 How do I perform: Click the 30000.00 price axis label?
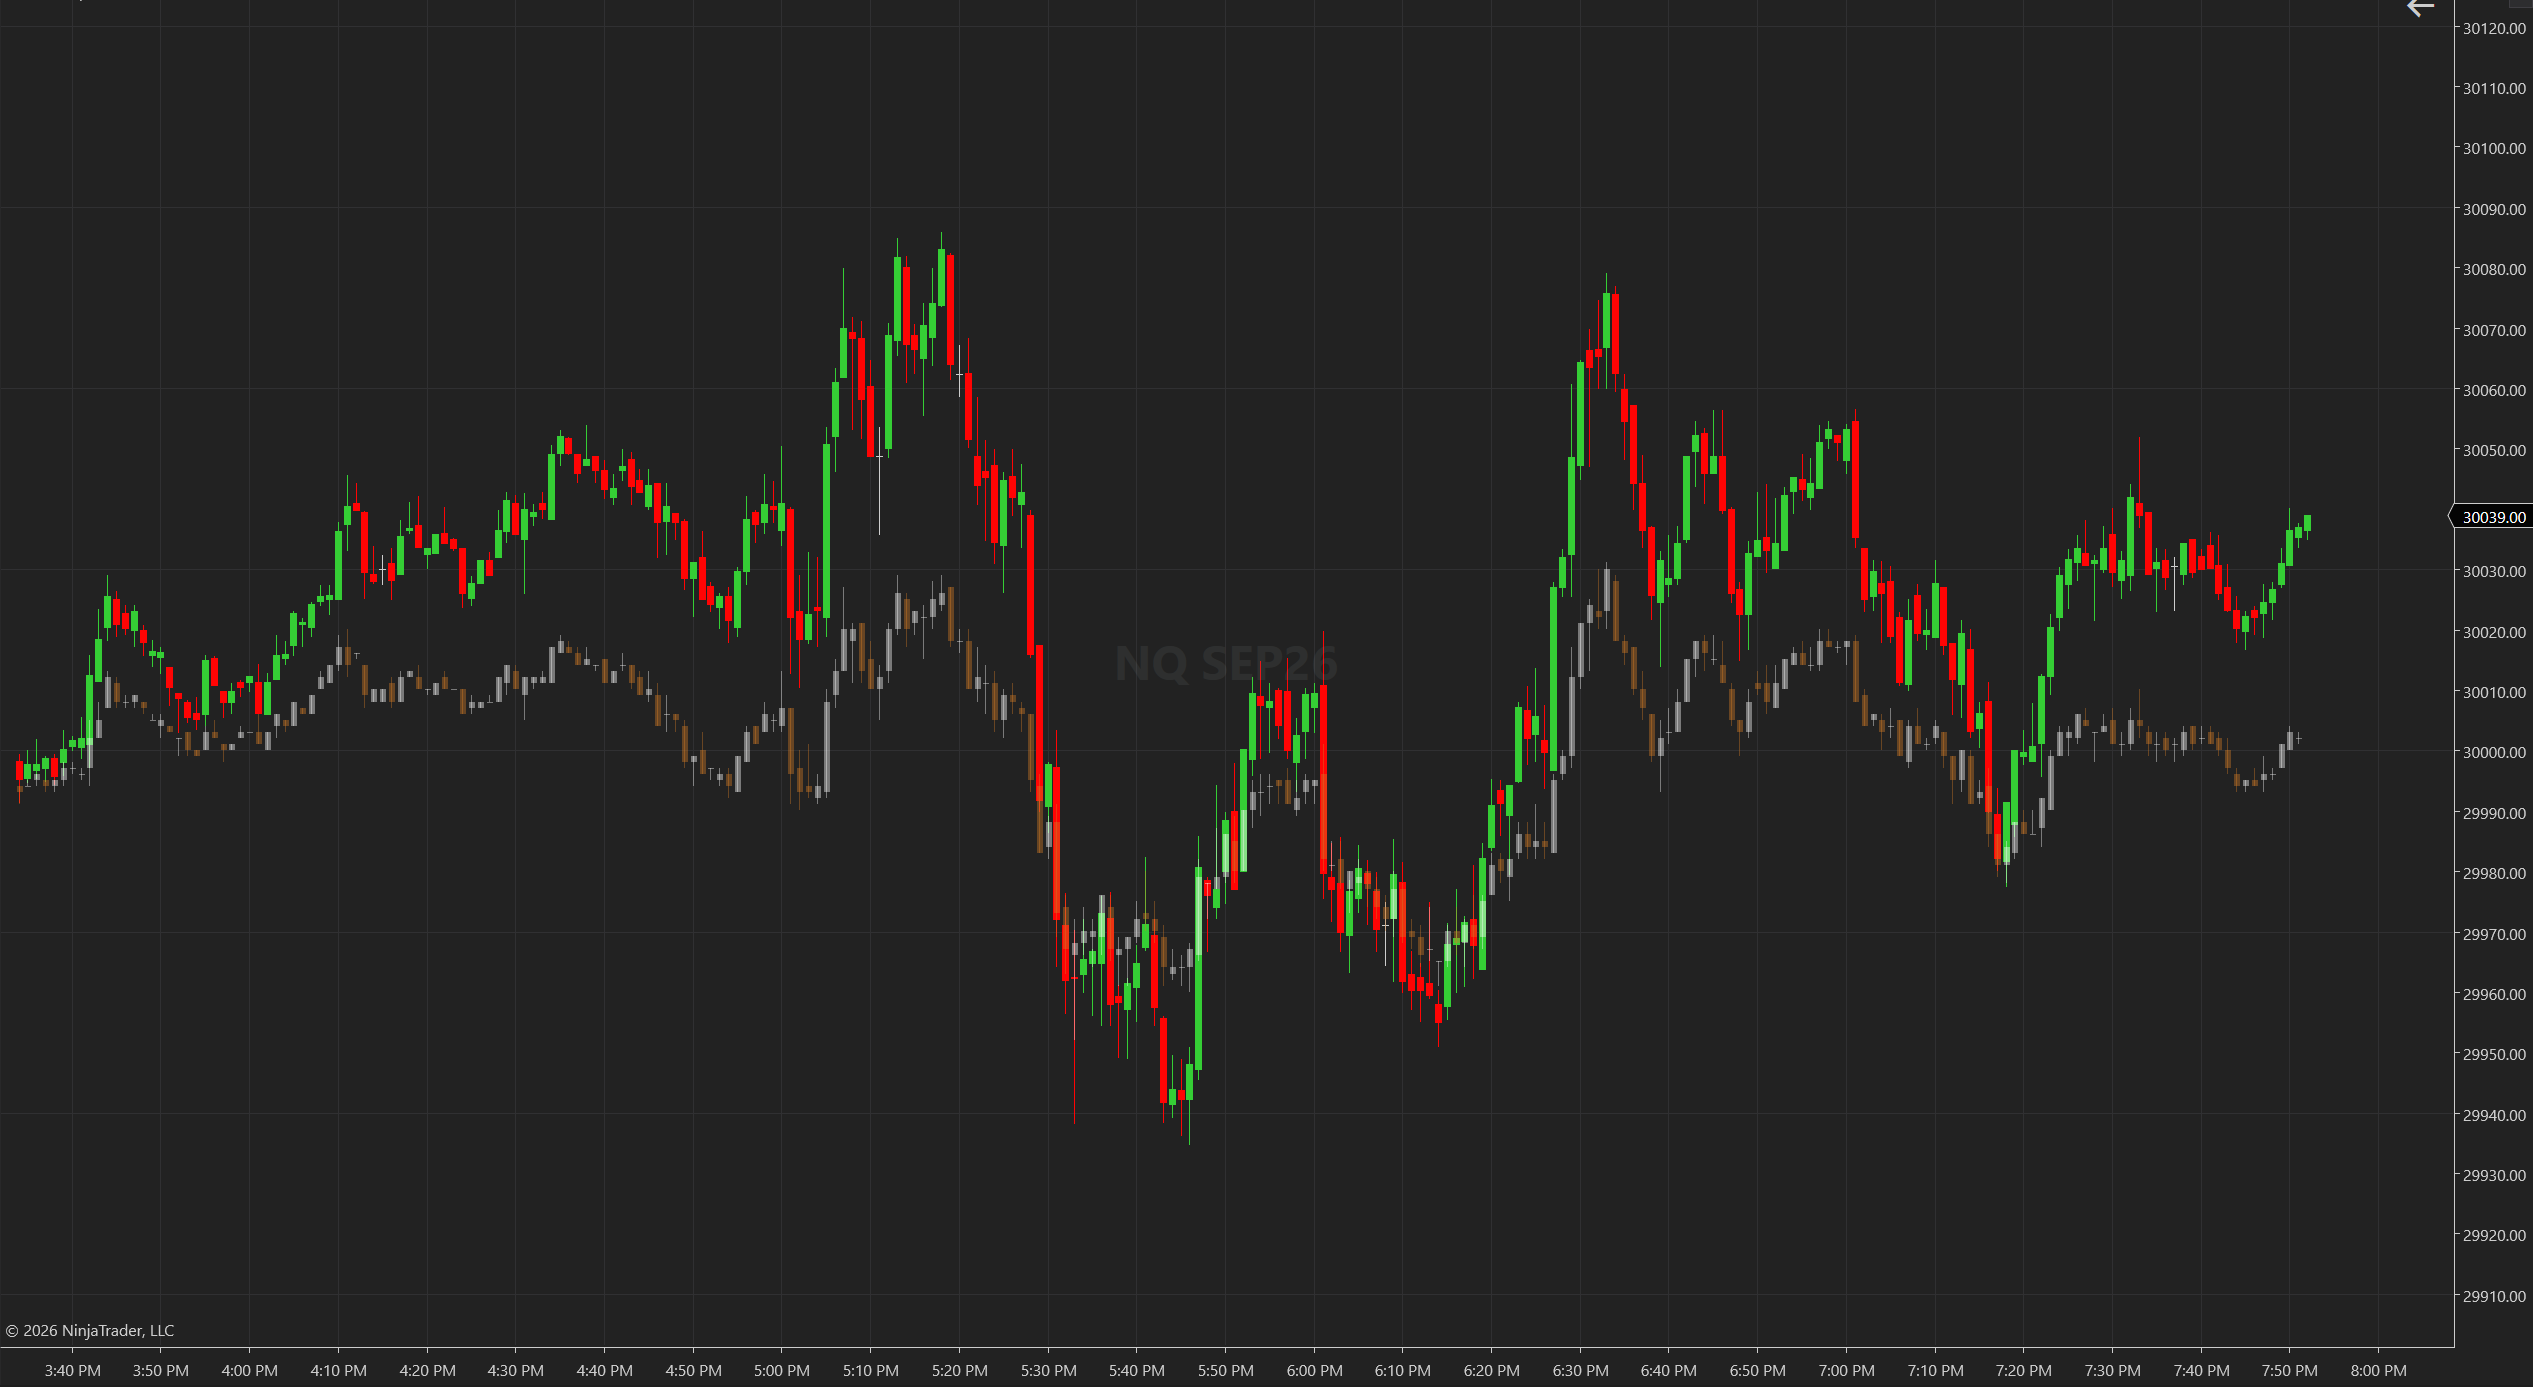pos(2494,752)
